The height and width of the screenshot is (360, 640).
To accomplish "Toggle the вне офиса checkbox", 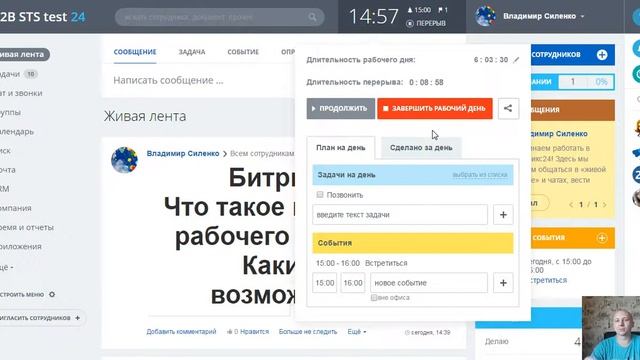I will 373,298.
